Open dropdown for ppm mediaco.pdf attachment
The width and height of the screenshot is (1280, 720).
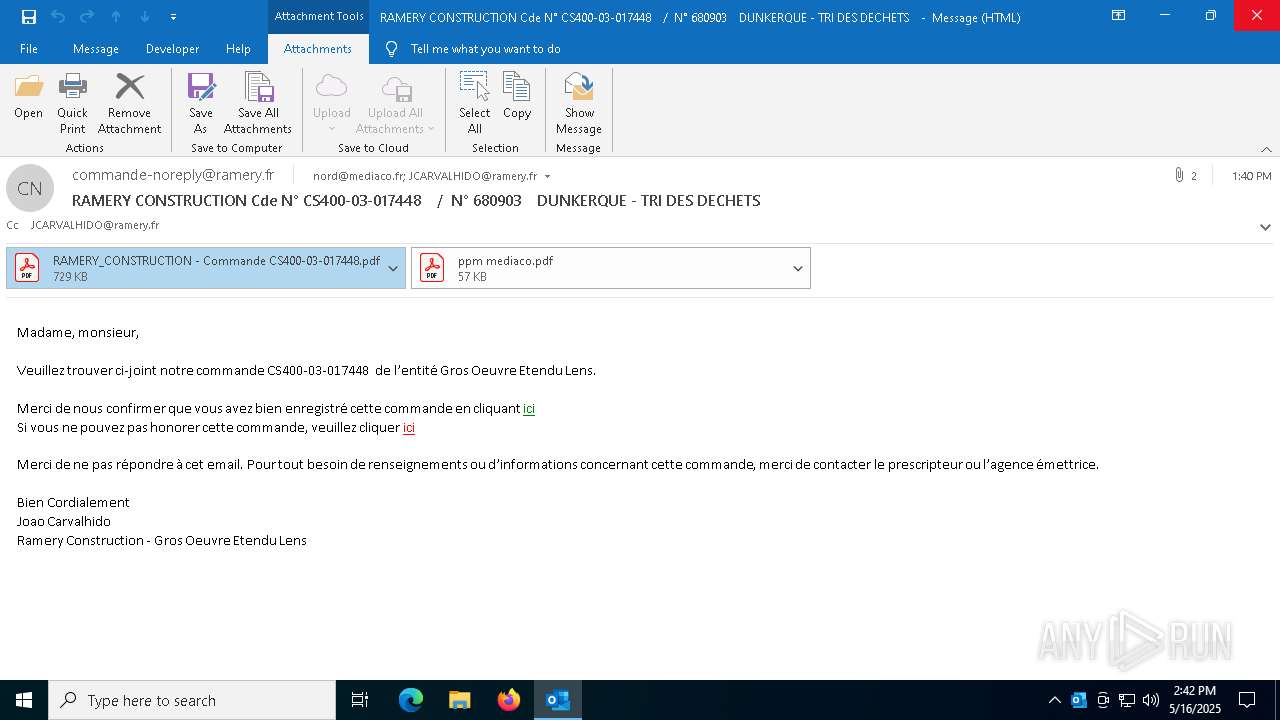[x=798, y=268]
